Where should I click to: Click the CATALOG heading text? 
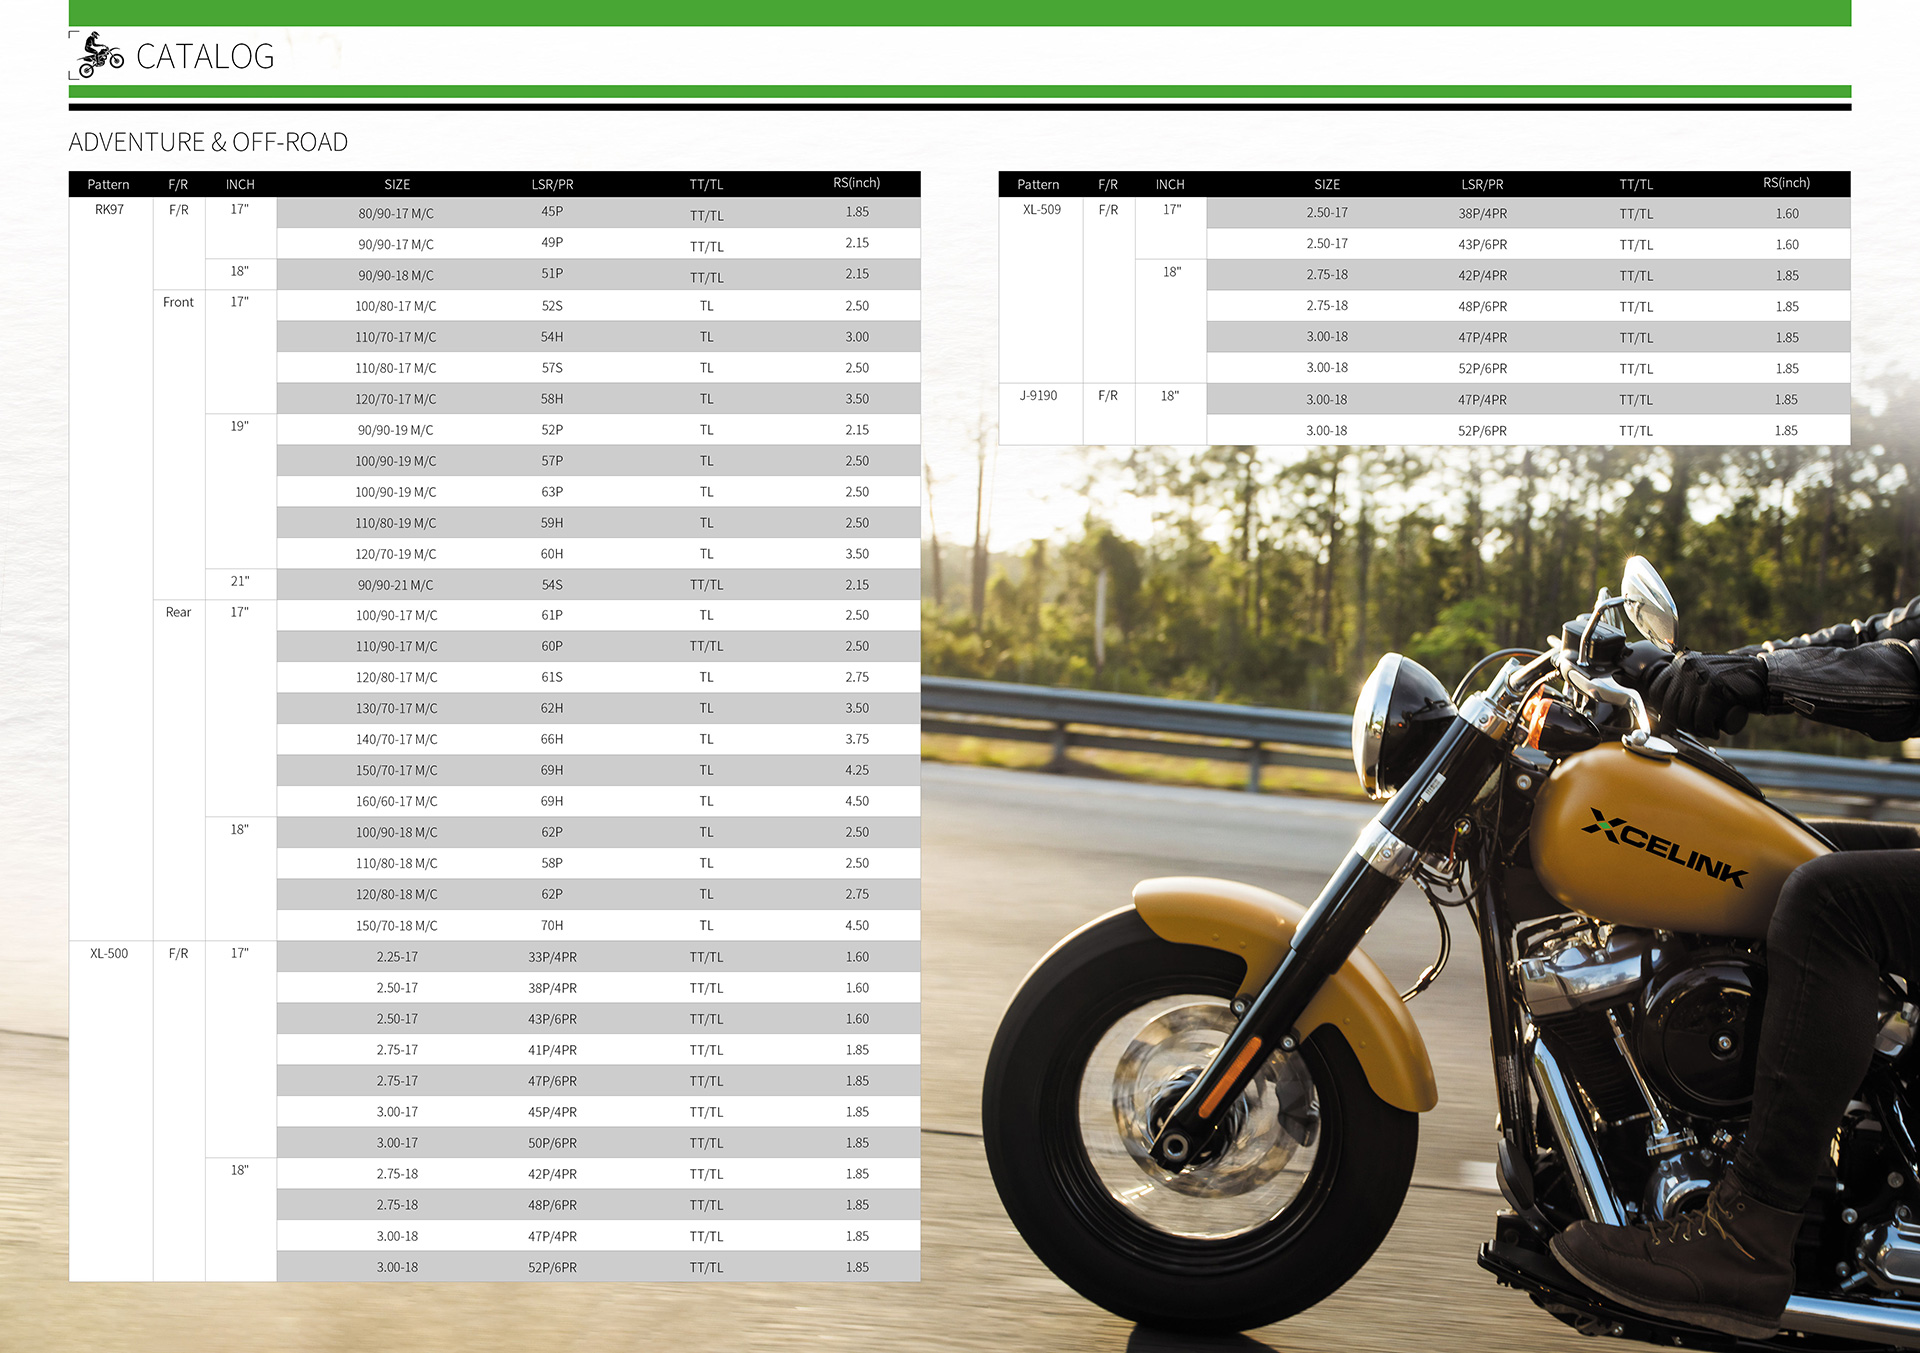[x=205, y=57]
